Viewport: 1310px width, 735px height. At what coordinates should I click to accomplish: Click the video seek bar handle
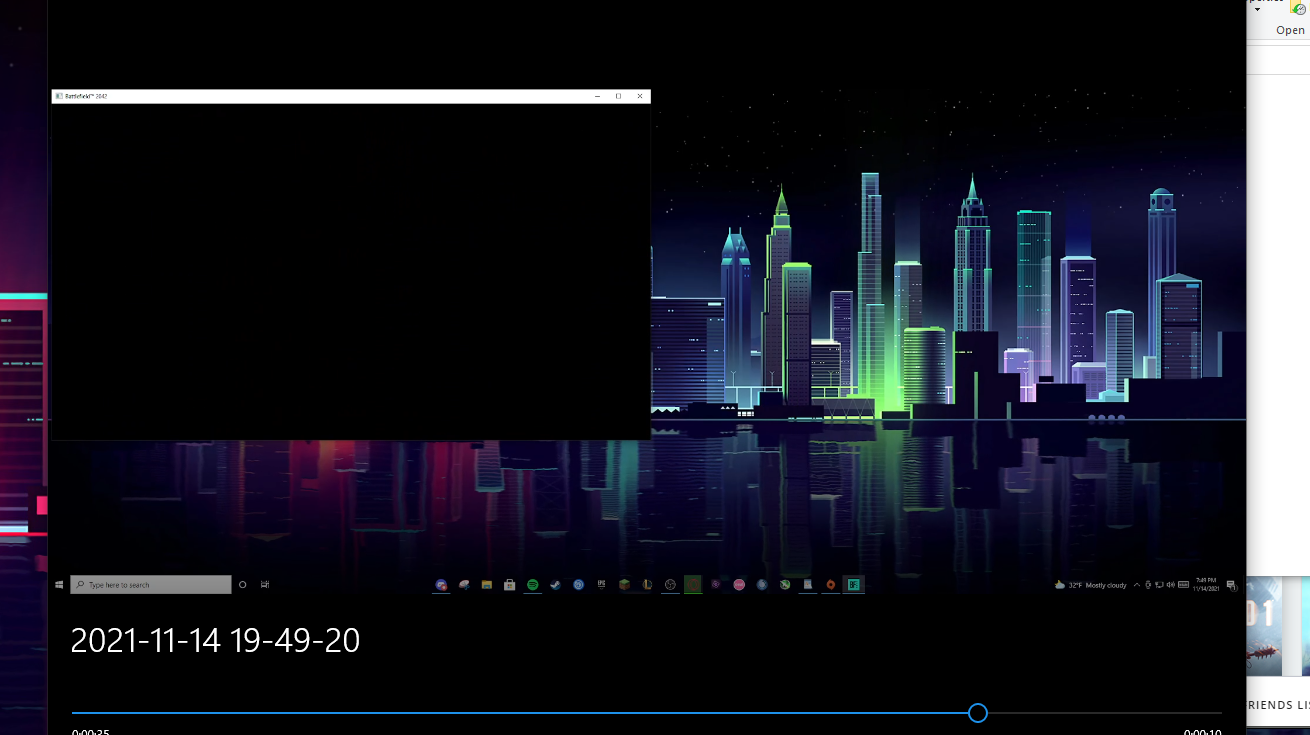[x=978, y=713]
